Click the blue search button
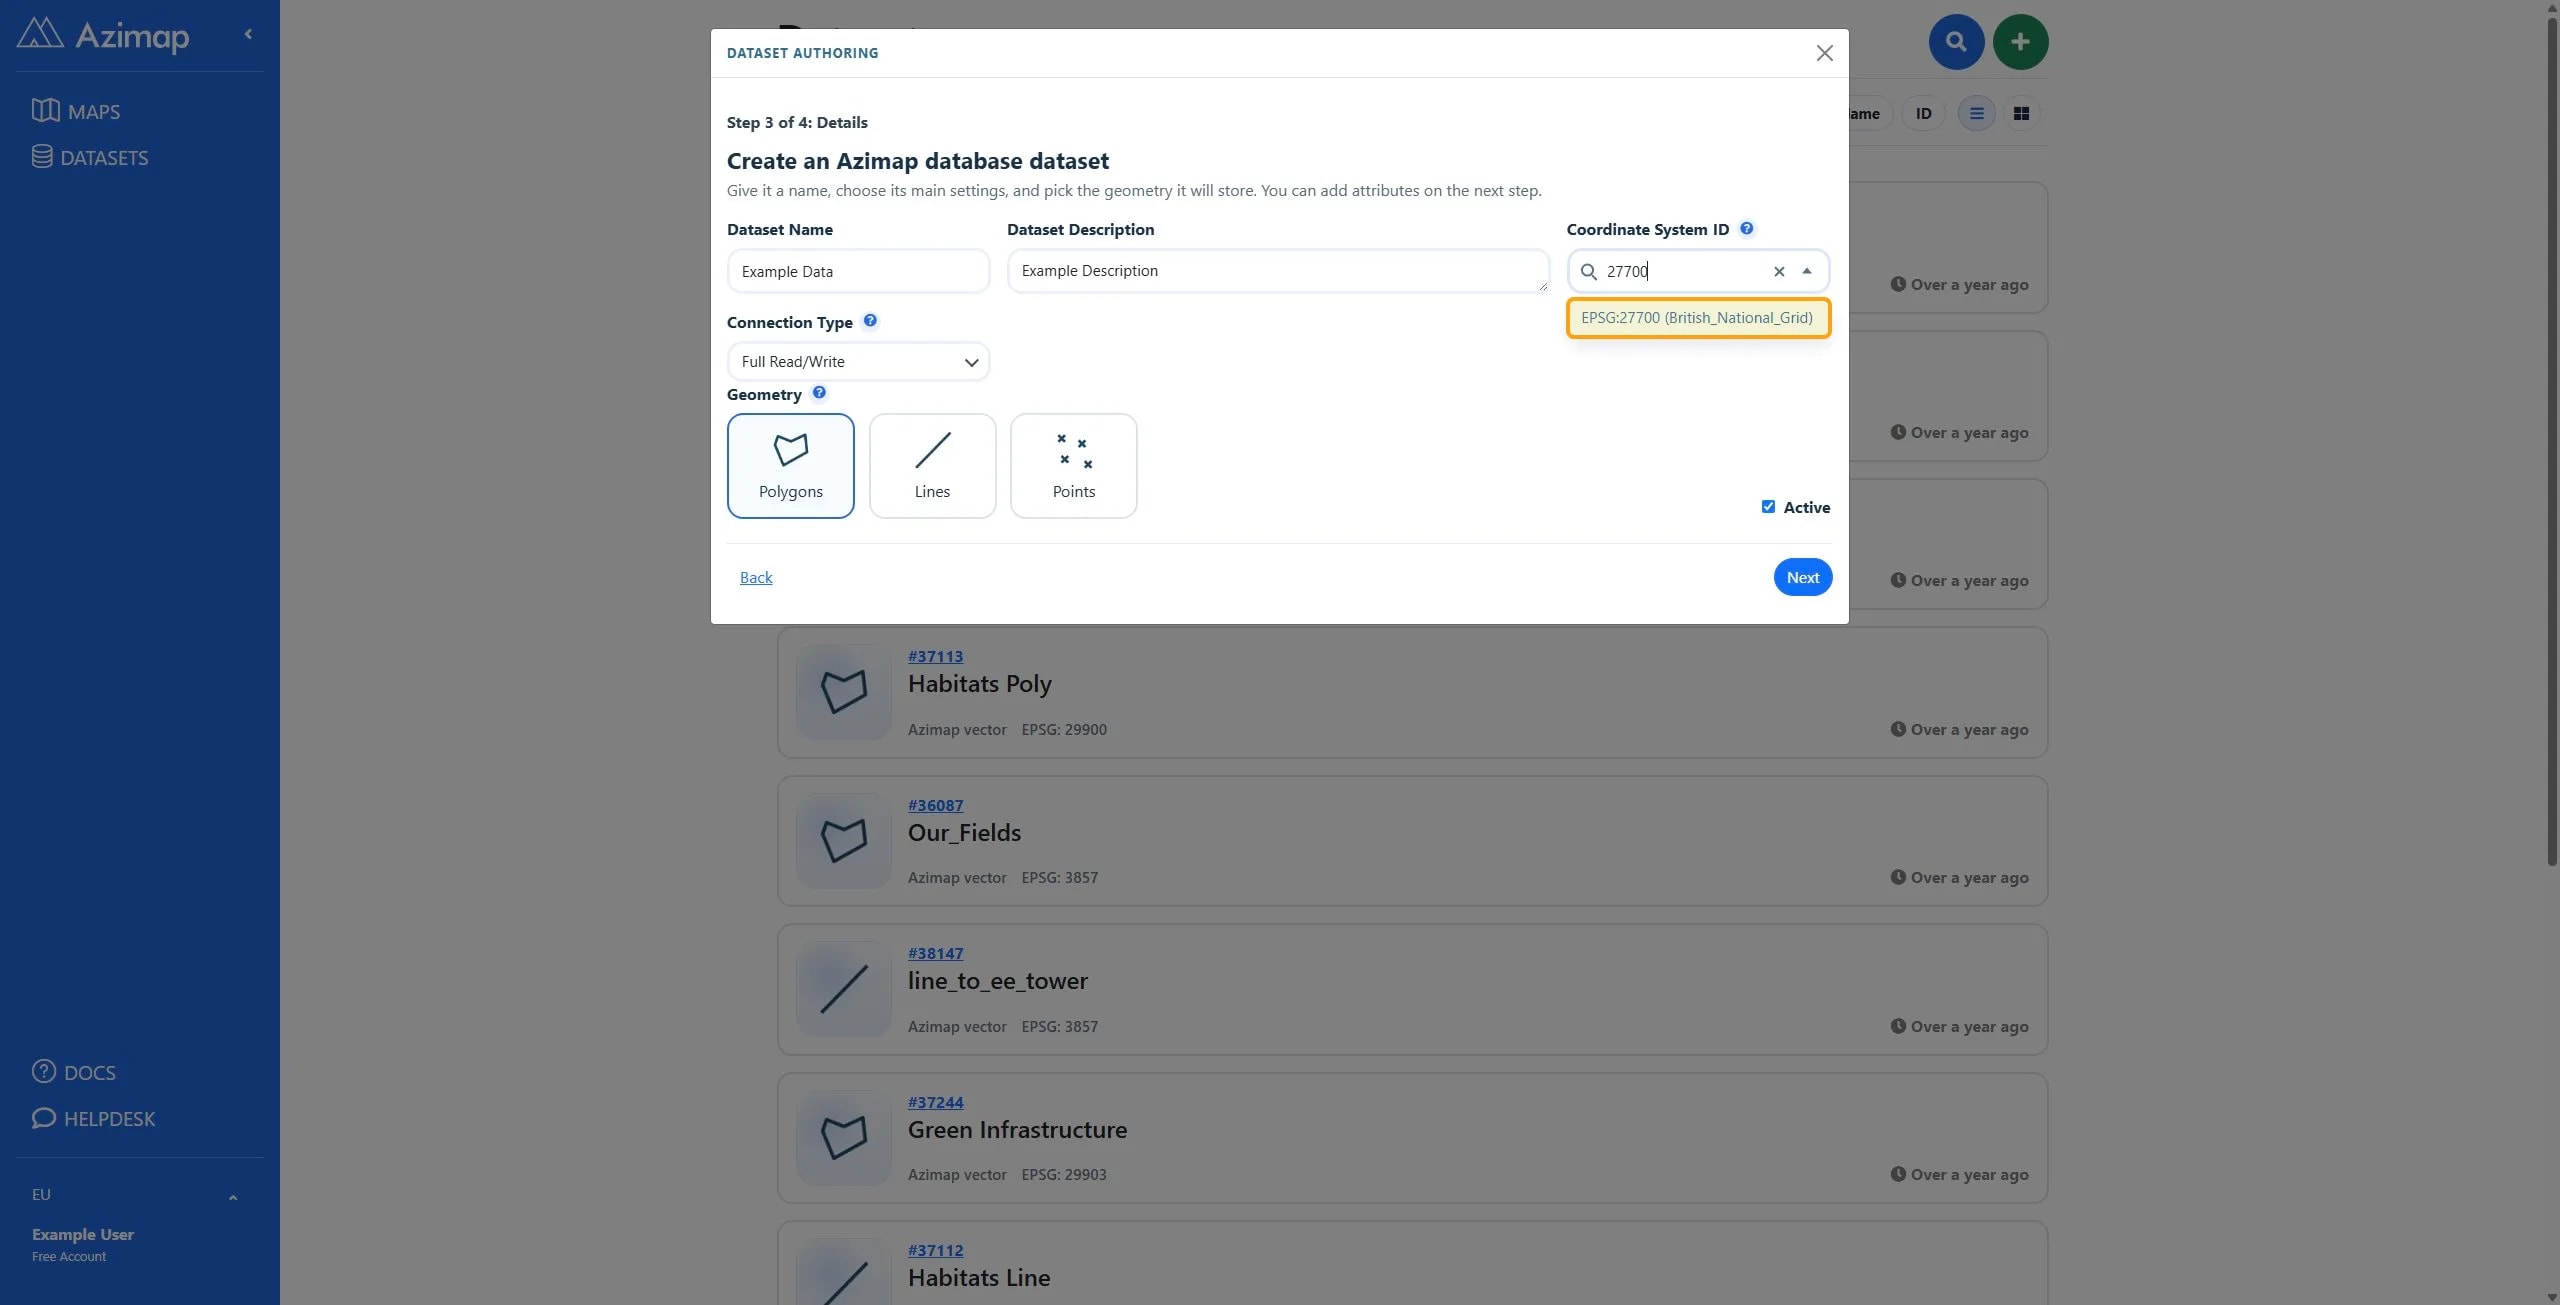2560x1305 pixels. [x=1956, y=42]
